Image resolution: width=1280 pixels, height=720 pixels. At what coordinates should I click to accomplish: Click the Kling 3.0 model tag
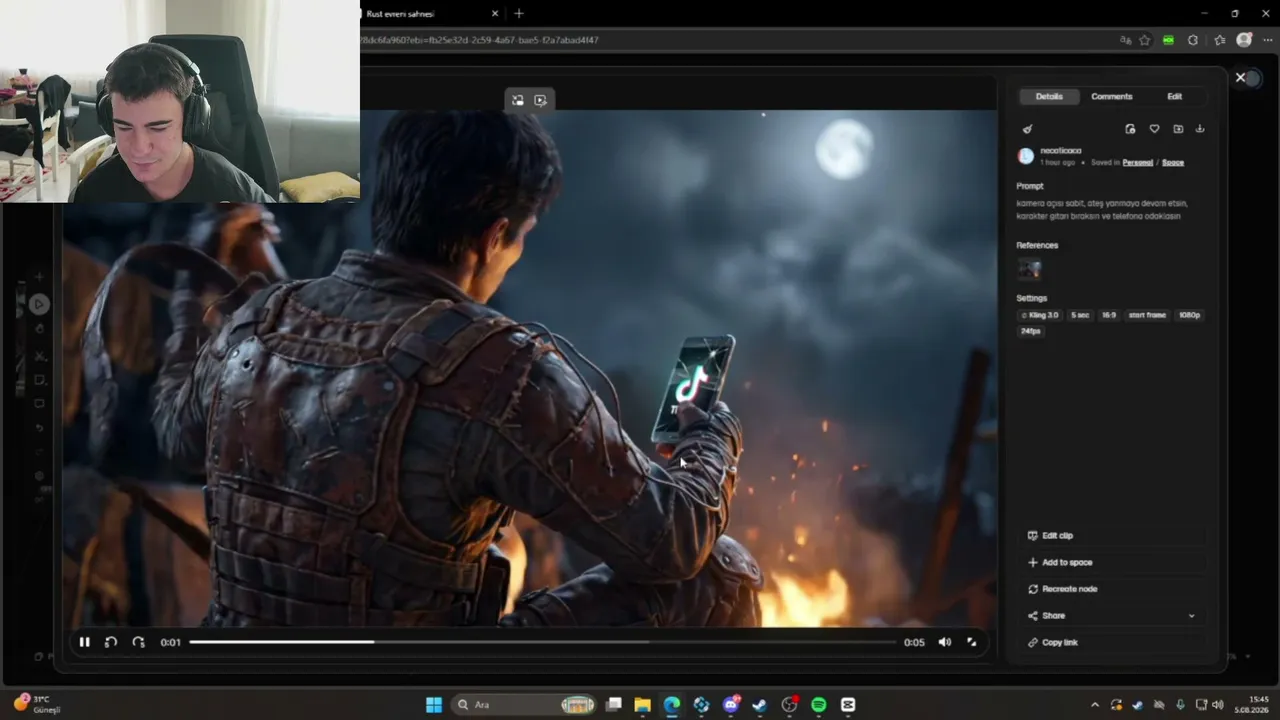point(1040,315)
